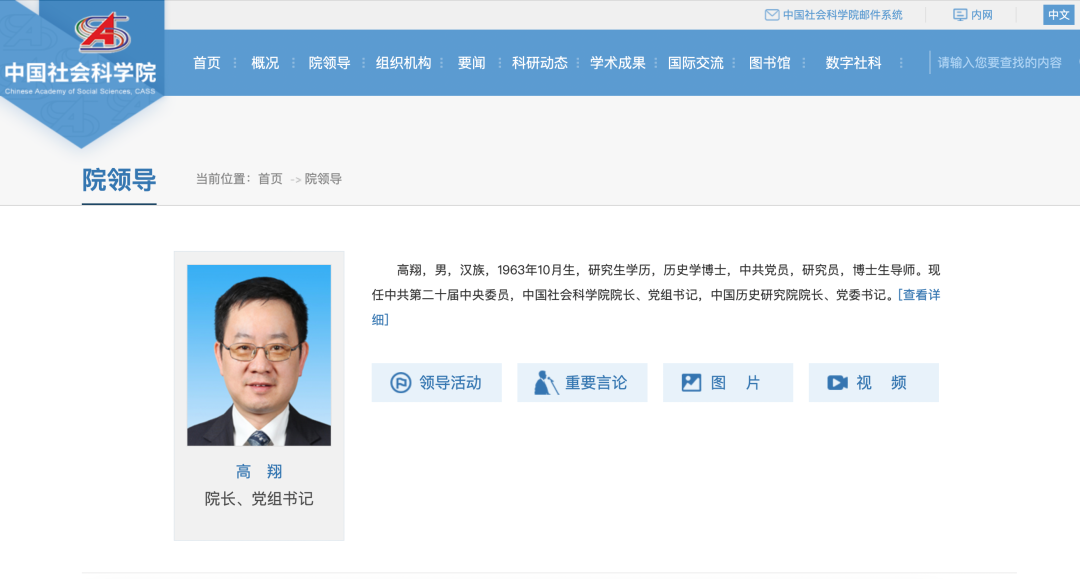The width and height of the screenshot is (1080, 579).
Task: Click 首页 in the breadcrumb
Action: tap(270, 179)
